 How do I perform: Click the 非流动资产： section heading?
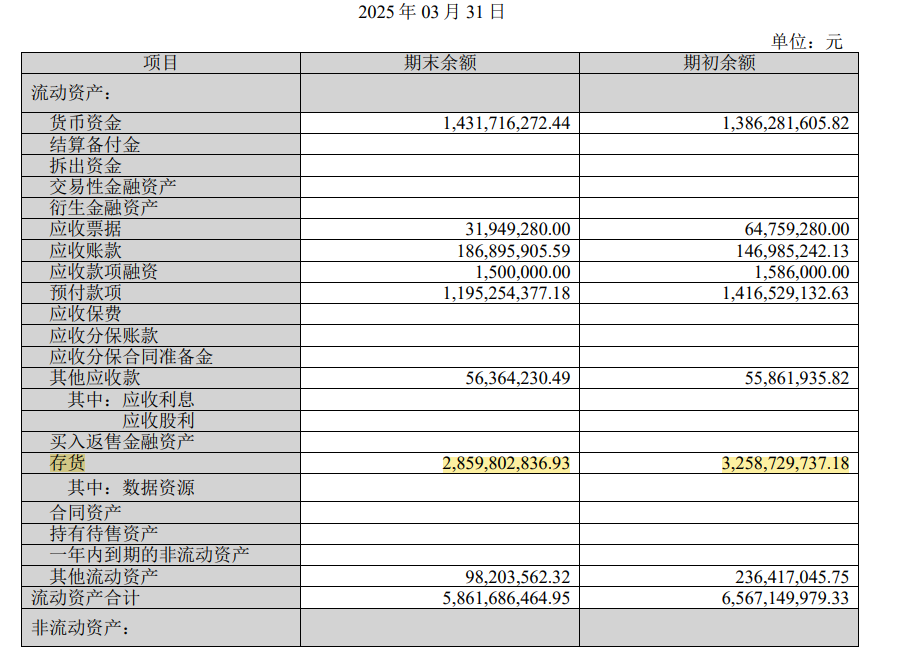coord(80,628)
